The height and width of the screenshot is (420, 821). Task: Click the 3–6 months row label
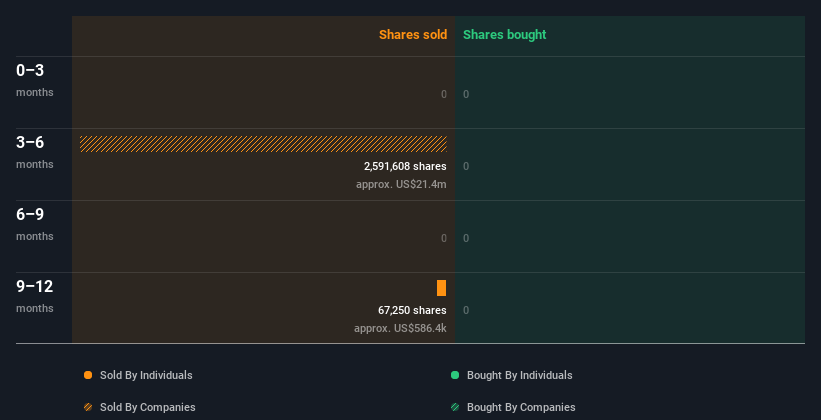35,152
